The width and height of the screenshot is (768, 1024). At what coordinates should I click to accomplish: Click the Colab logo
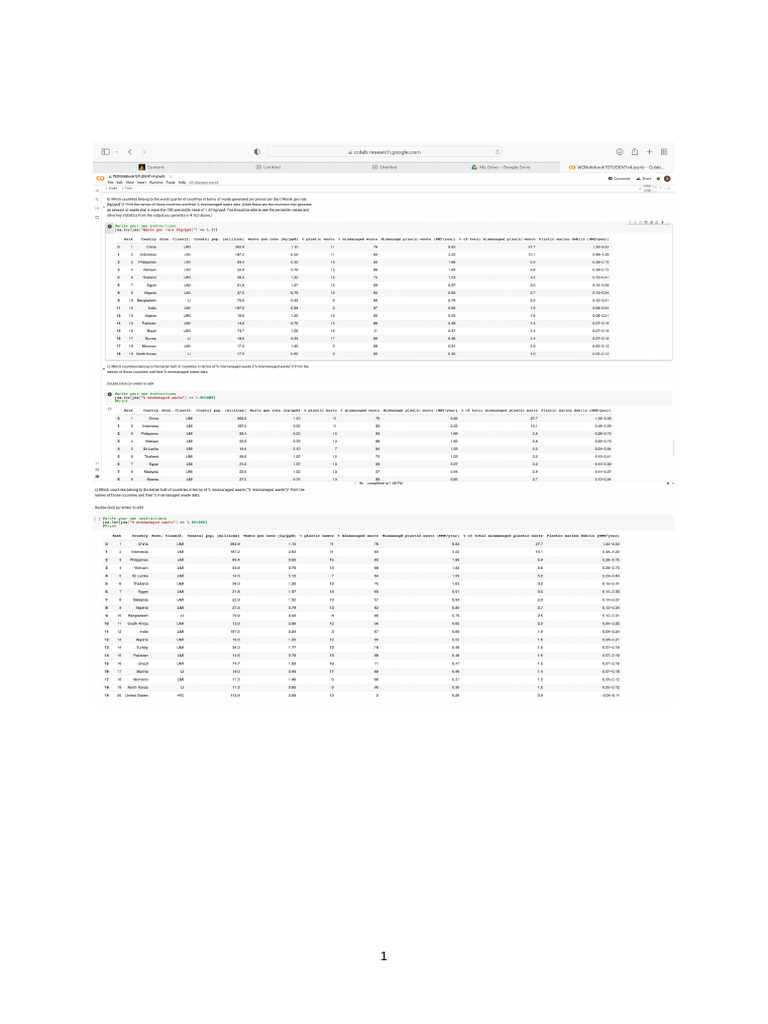point(100,178)
